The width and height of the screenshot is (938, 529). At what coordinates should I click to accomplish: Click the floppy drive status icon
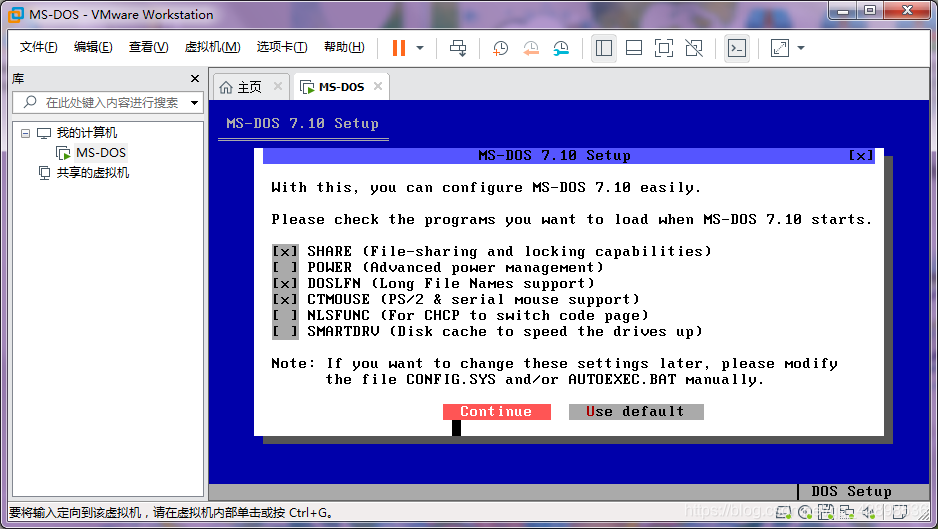tap(826, 512)
